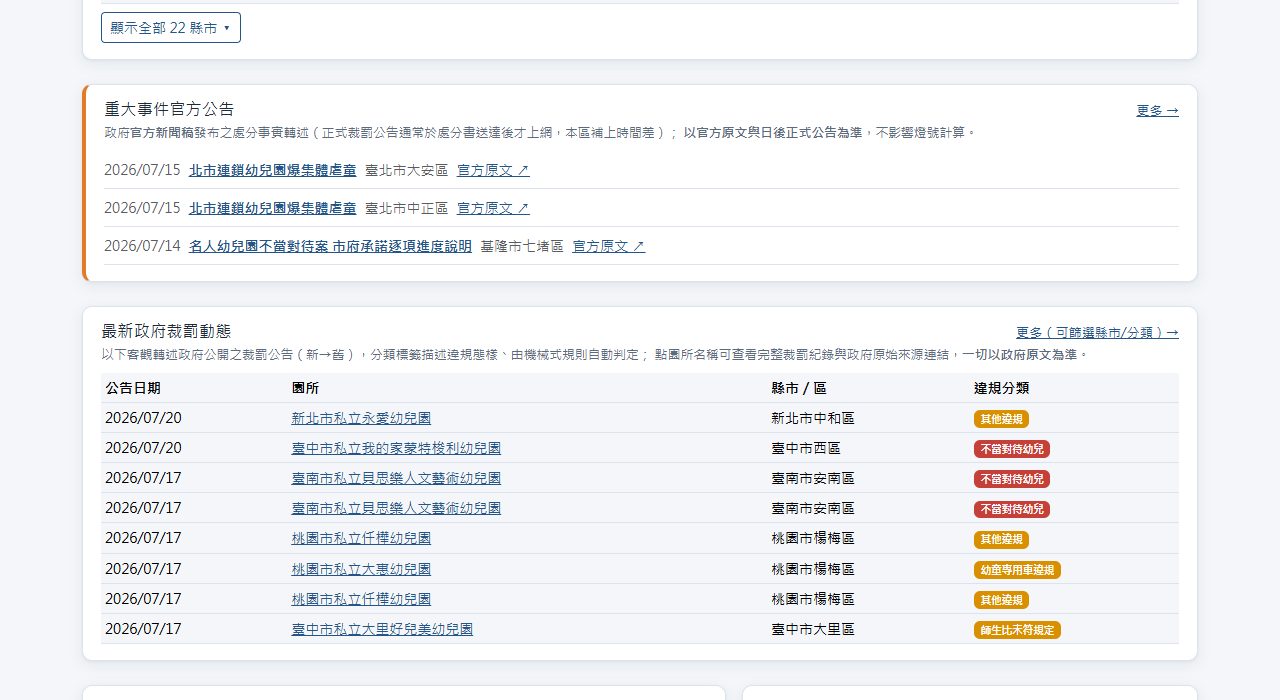Expand the 顯示全部 22 縣市 dropdown
The width and height of the screenshot is (1280, 700).
pos(171,28)
